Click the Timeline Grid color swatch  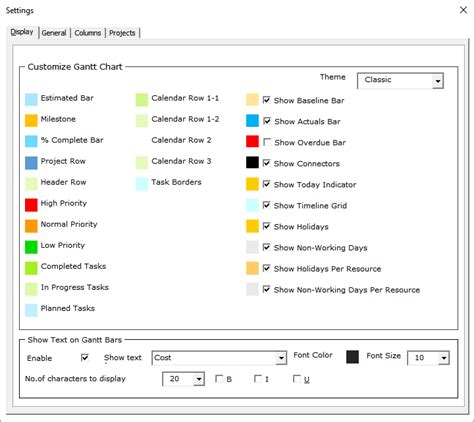click(252, 205)
